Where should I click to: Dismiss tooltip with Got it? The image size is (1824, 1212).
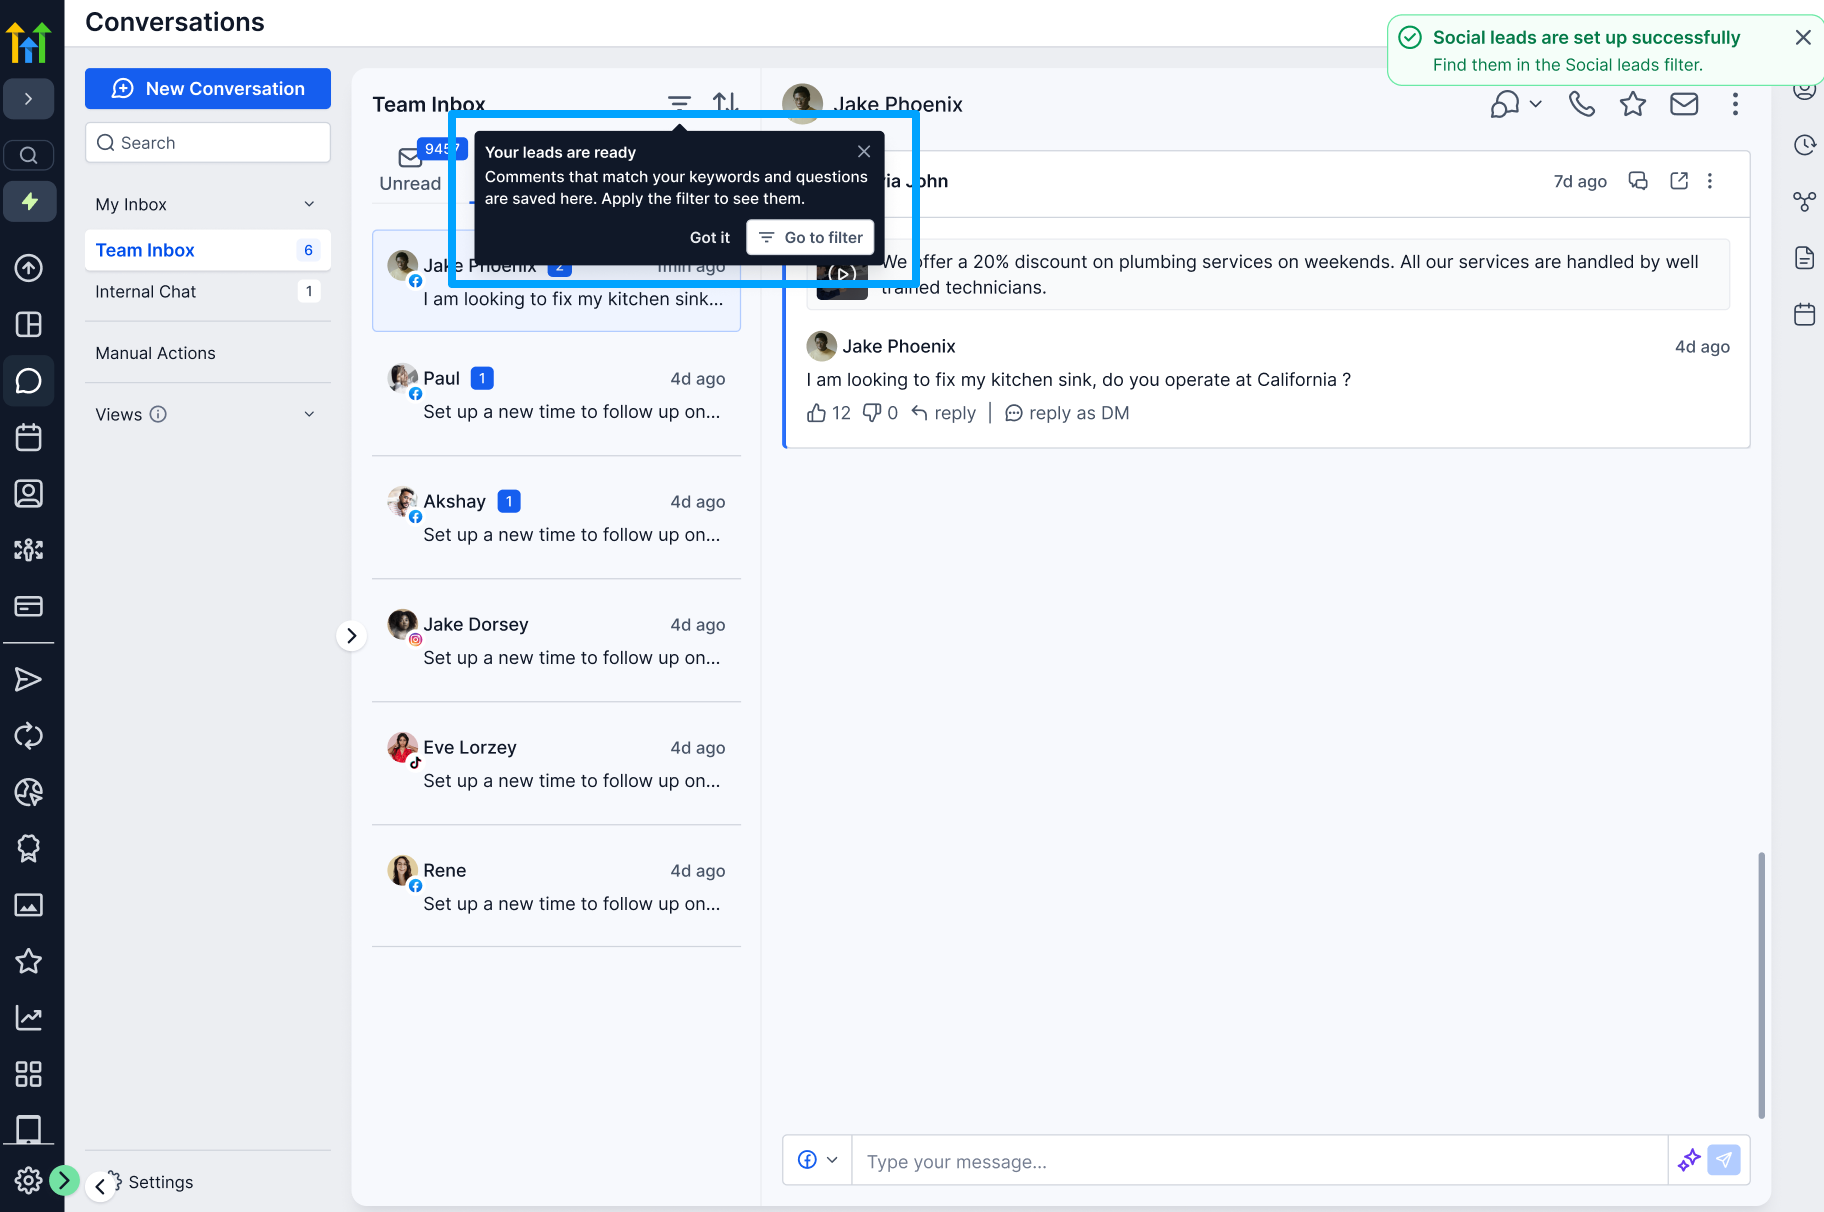pos(710,237)
